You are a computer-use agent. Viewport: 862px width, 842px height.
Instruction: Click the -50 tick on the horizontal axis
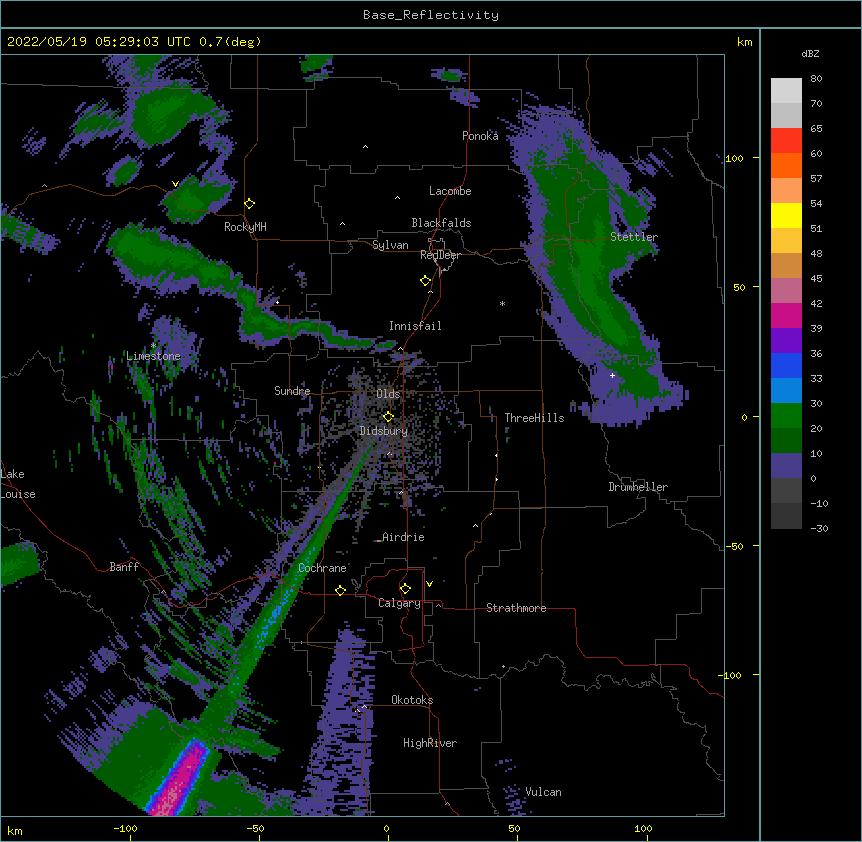pyautogui.click(x=255, y=828)
